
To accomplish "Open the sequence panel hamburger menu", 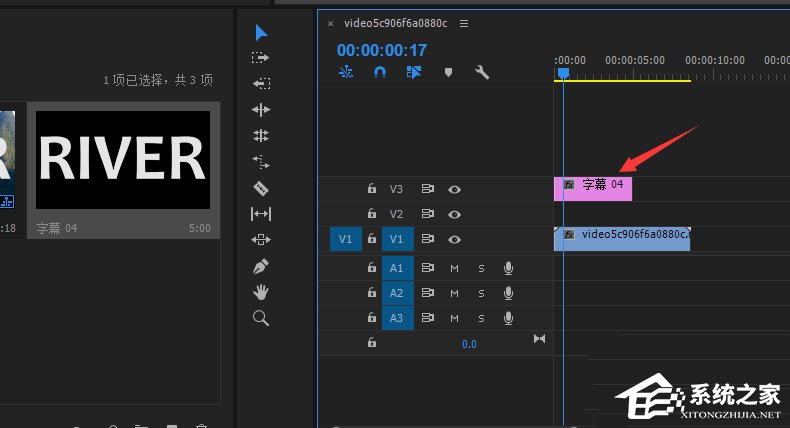I will pos(463,23).
